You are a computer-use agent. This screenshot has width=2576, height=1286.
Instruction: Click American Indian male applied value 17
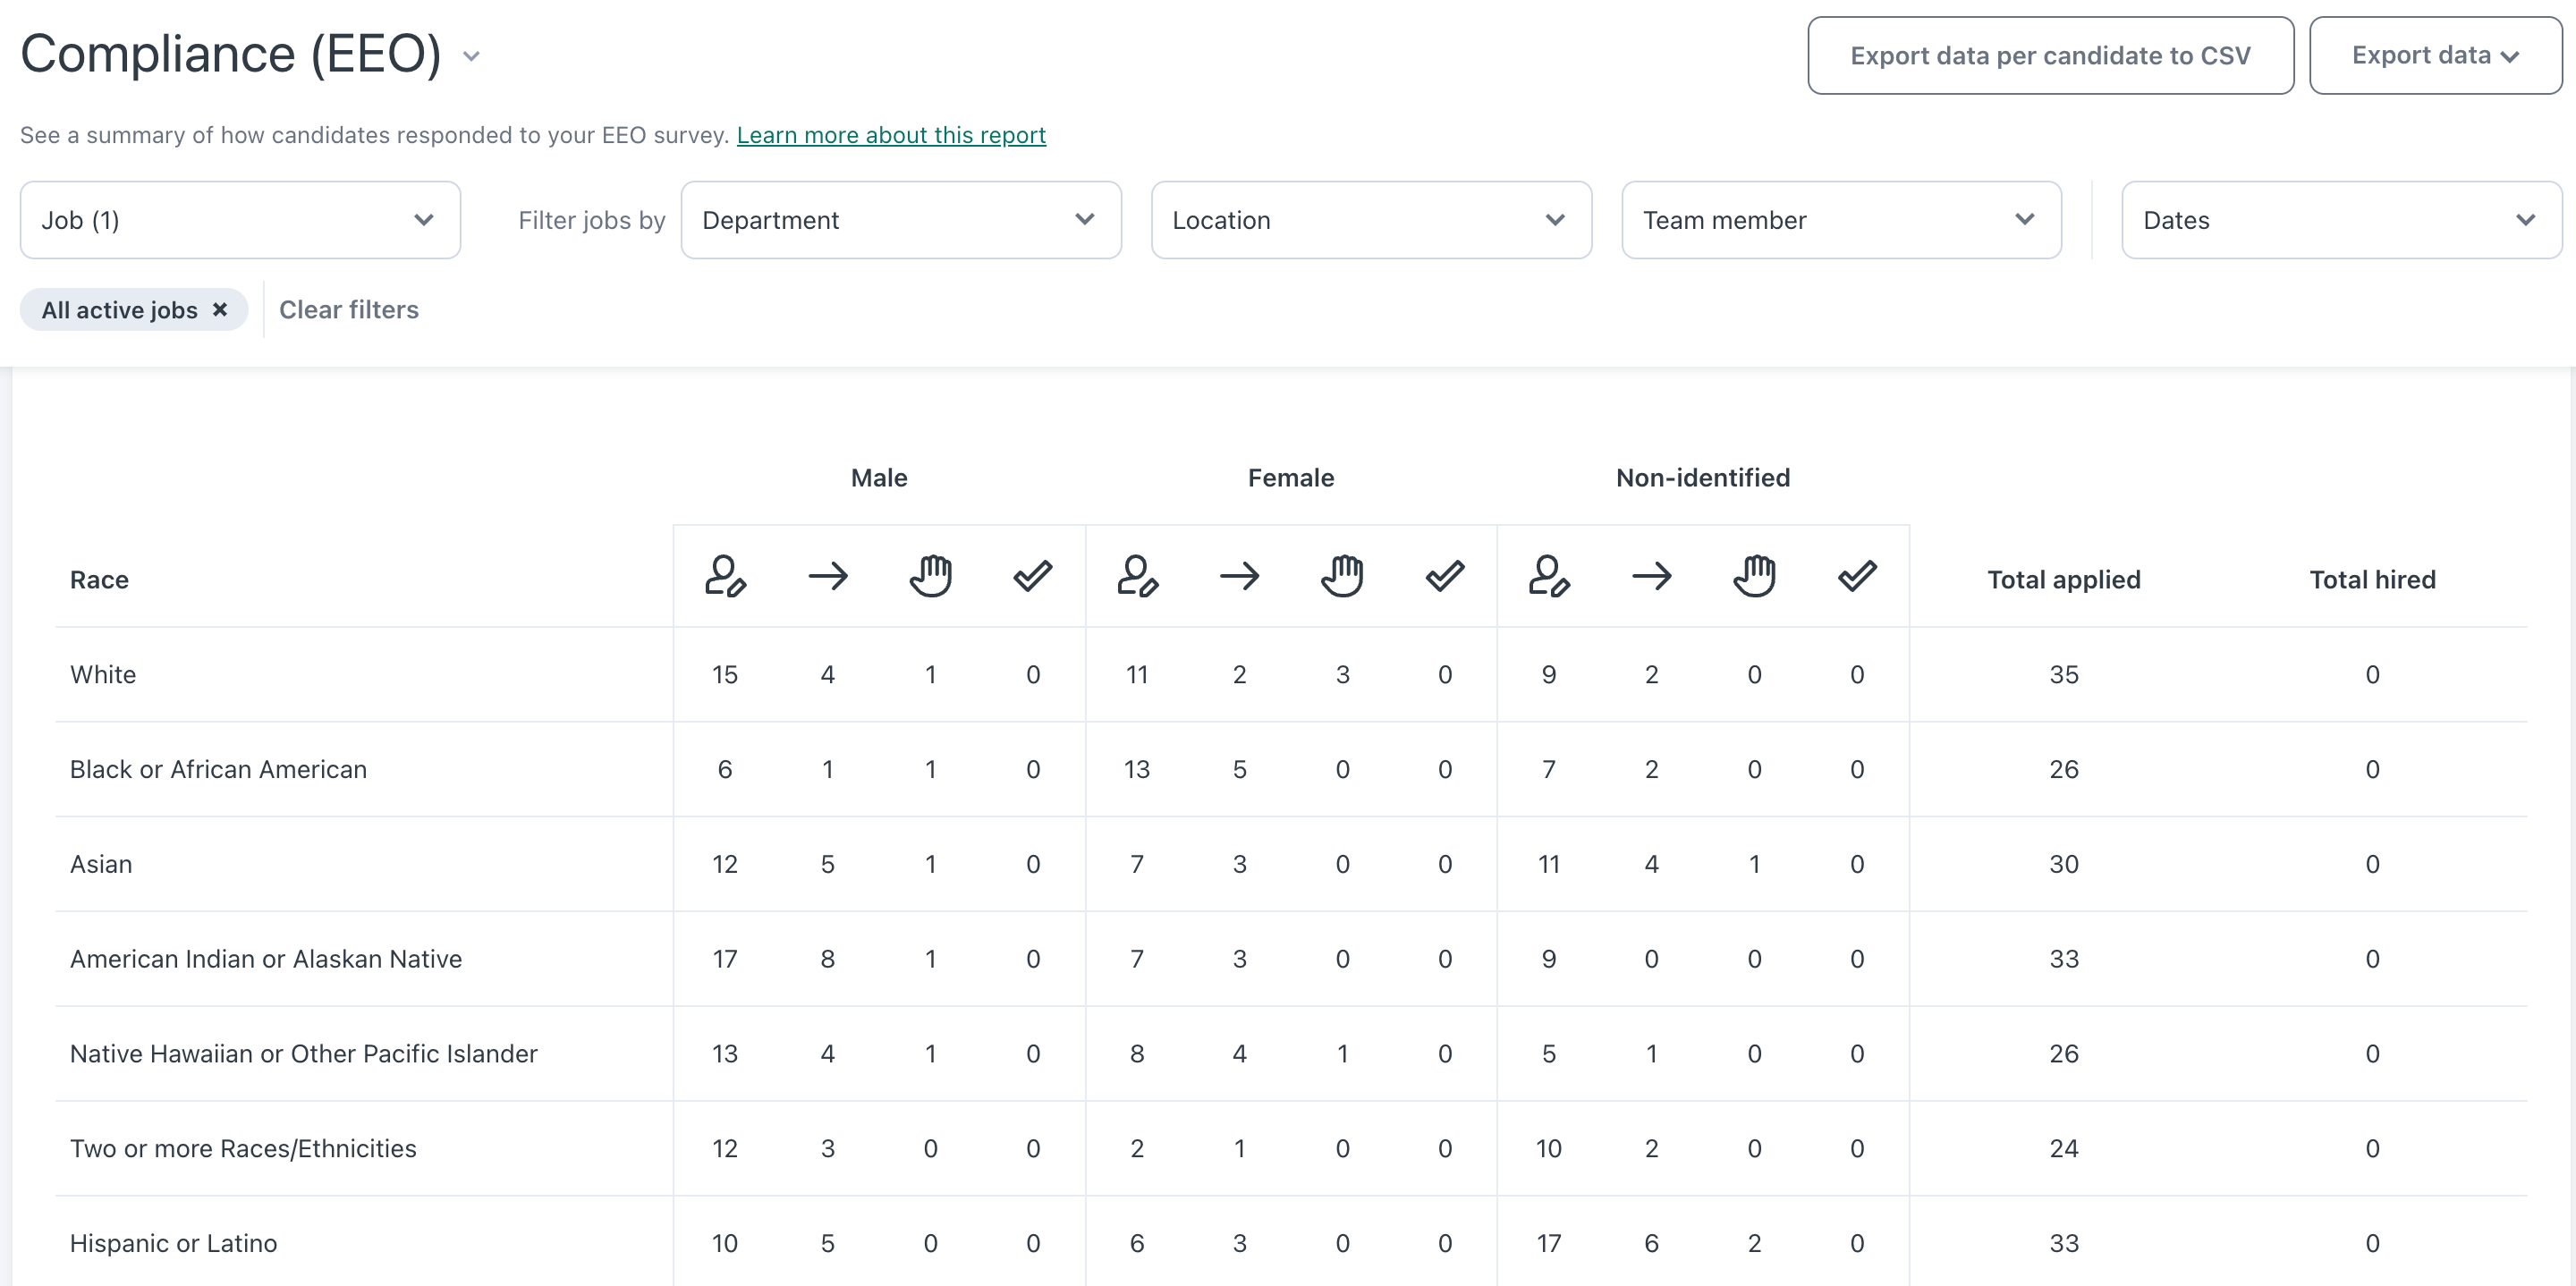pos(725,960)
